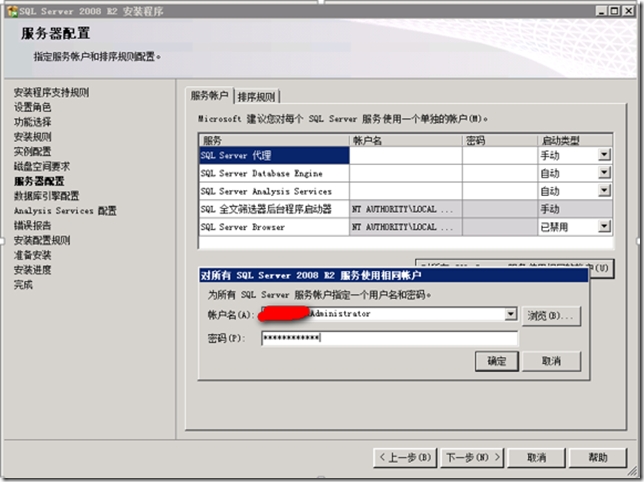Click 错误报告 step in sidebar
644x482 pixels.
tap(32, 225)
